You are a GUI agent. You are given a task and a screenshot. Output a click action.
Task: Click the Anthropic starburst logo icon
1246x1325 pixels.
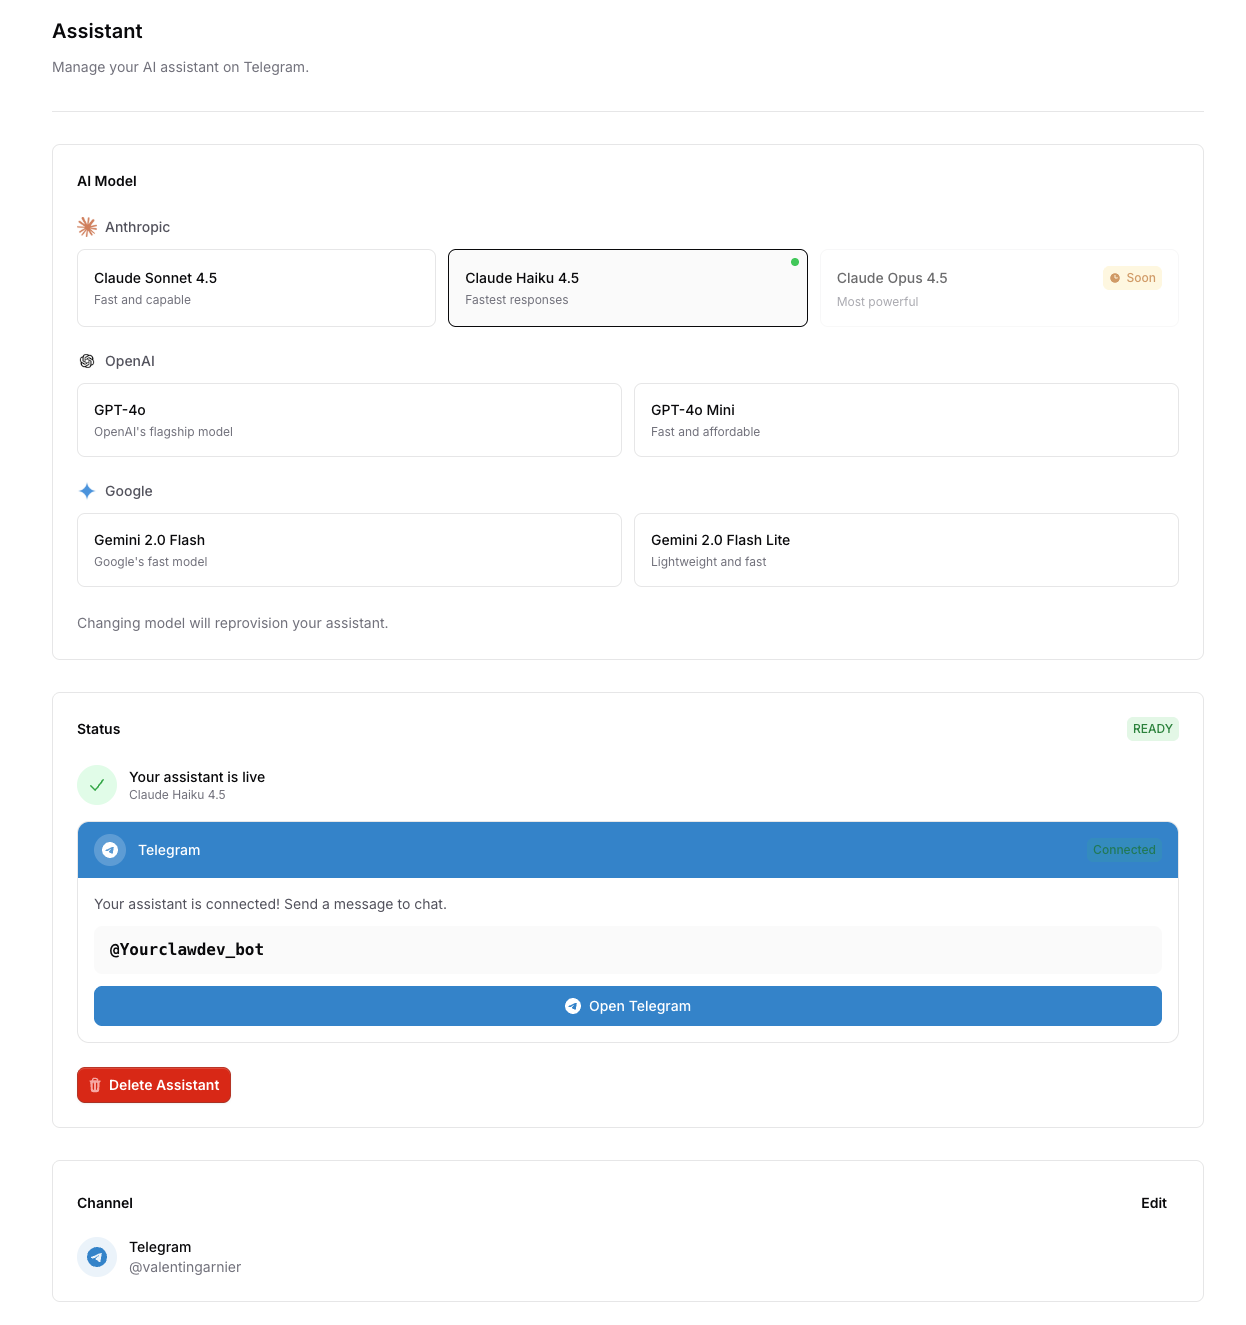tap(87, 227)
